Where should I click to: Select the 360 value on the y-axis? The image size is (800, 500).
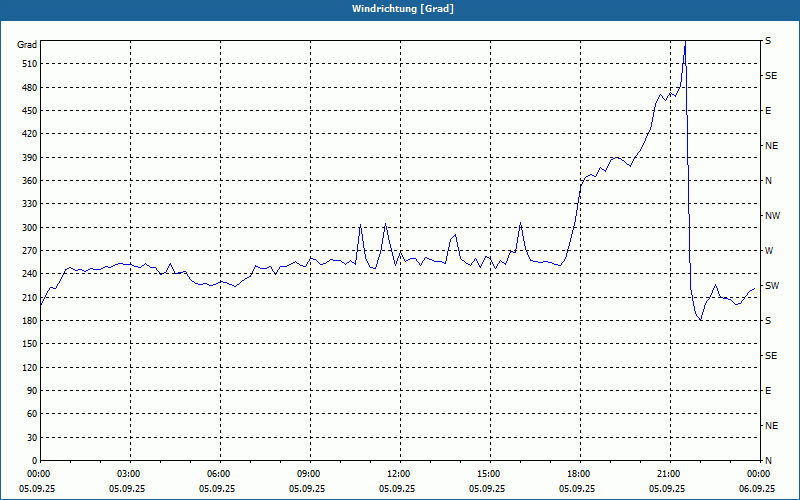[x=27, y=181]
